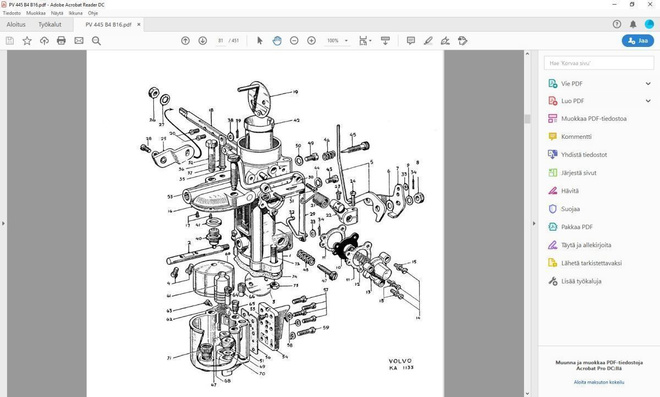
Task: Select the arrow selection tool
Action: tap(260, 41)
